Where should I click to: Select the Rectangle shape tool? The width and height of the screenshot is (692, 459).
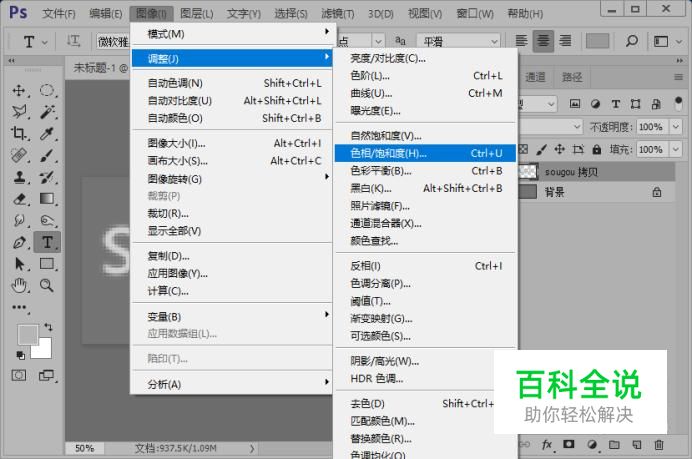coord(47,264)
